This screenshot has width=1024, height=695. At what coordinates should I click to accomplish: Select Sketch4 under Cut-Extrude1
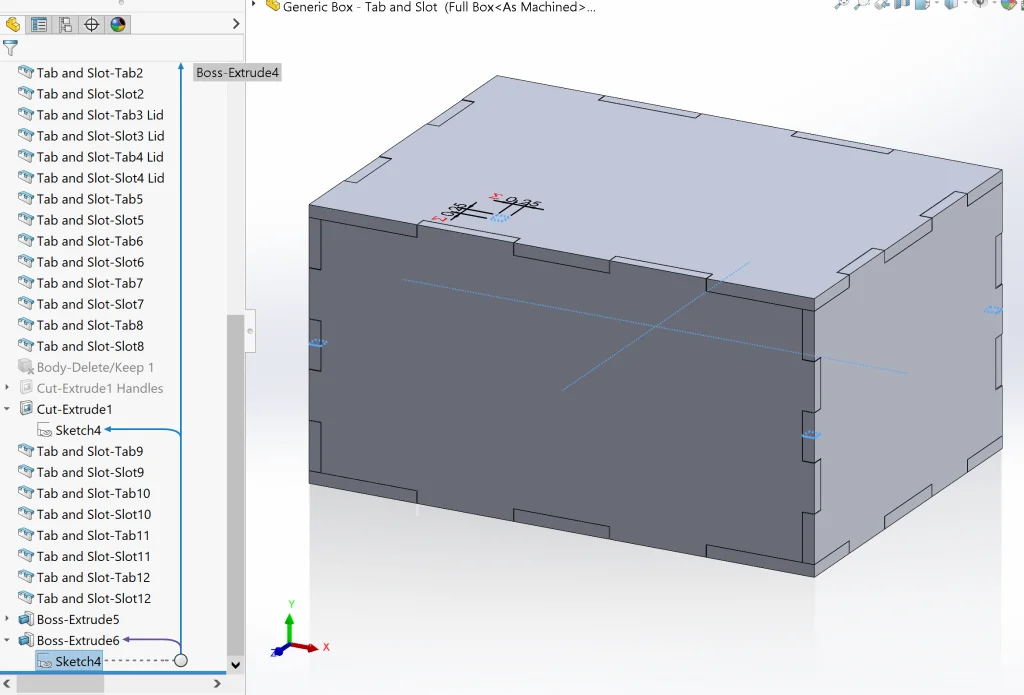pyautogui.click(x=78, y=430)
